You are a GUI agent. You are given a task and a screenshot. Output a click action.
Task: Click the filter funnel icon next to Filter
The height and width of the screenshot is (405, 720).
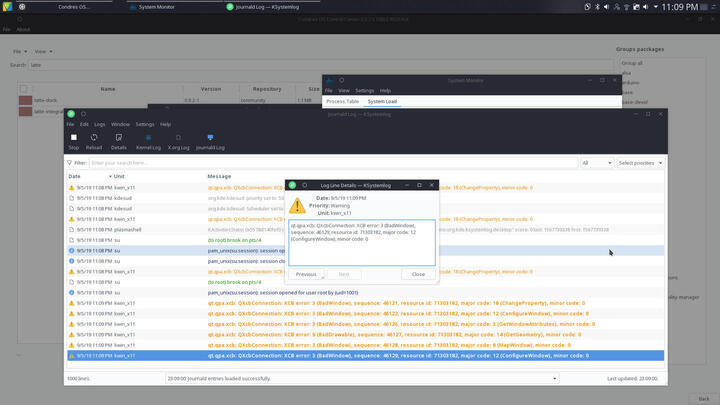(69, 163)
